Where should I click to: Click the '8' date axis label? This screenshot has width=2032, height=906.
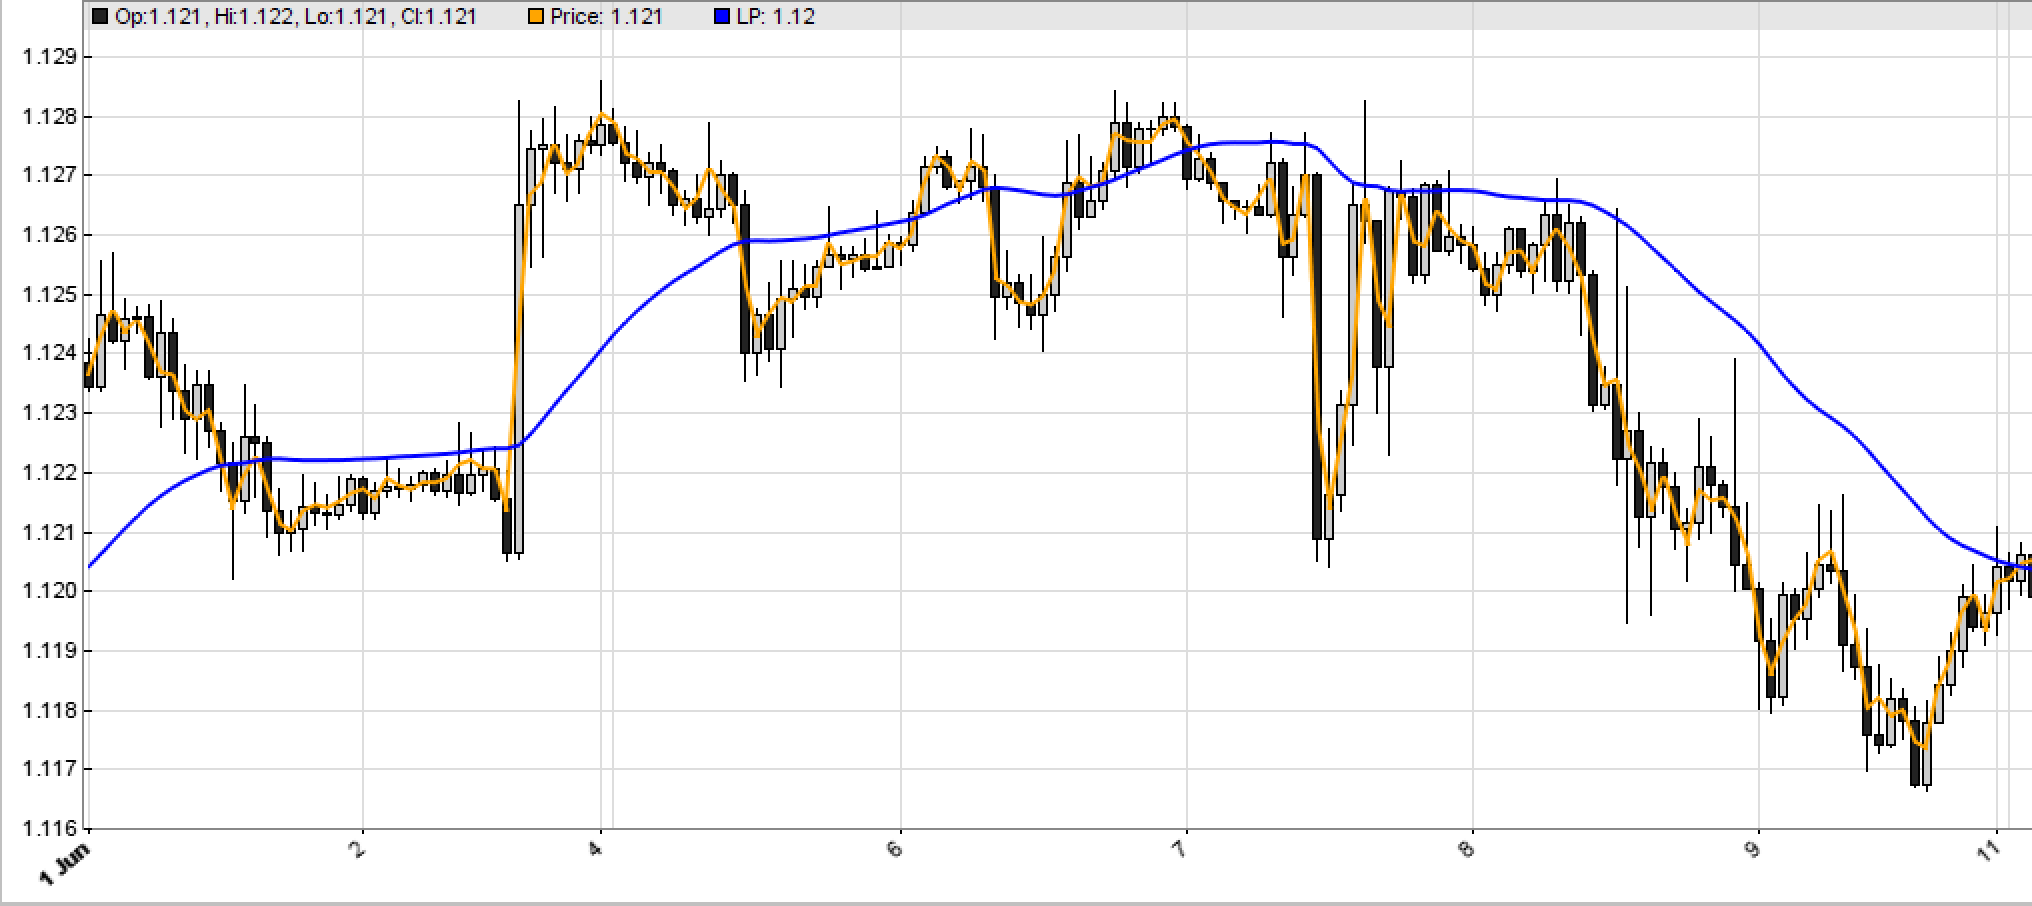tap(1466, 849)
